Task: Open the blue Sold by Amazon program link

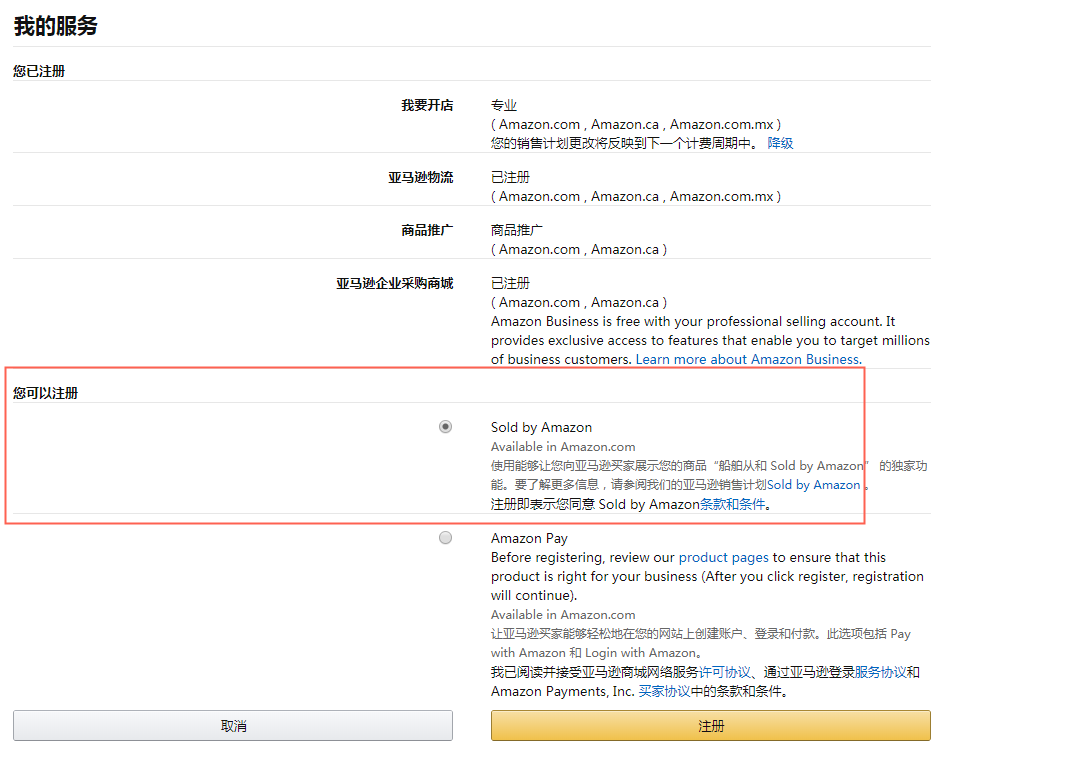Action: [813, 485]
